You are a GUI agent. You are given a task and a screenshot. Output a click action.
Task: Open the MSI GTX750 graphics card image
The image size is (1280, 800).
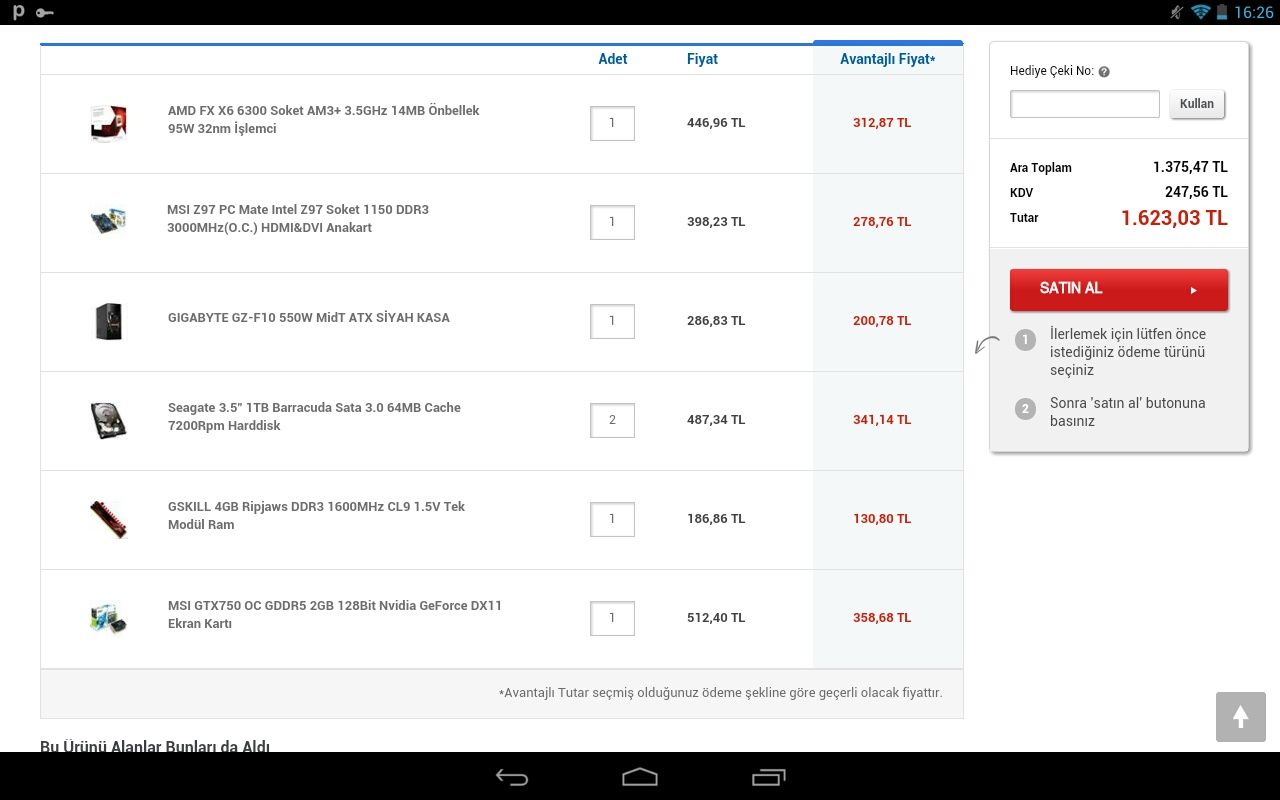click(108, 618)
